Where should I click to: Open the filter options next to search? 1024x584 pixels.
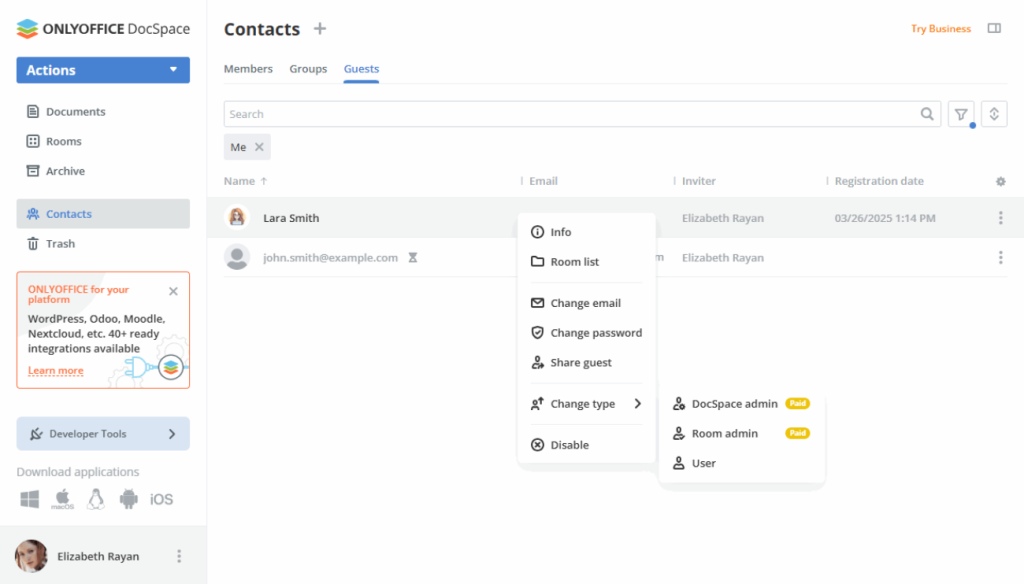click(960, 113)
